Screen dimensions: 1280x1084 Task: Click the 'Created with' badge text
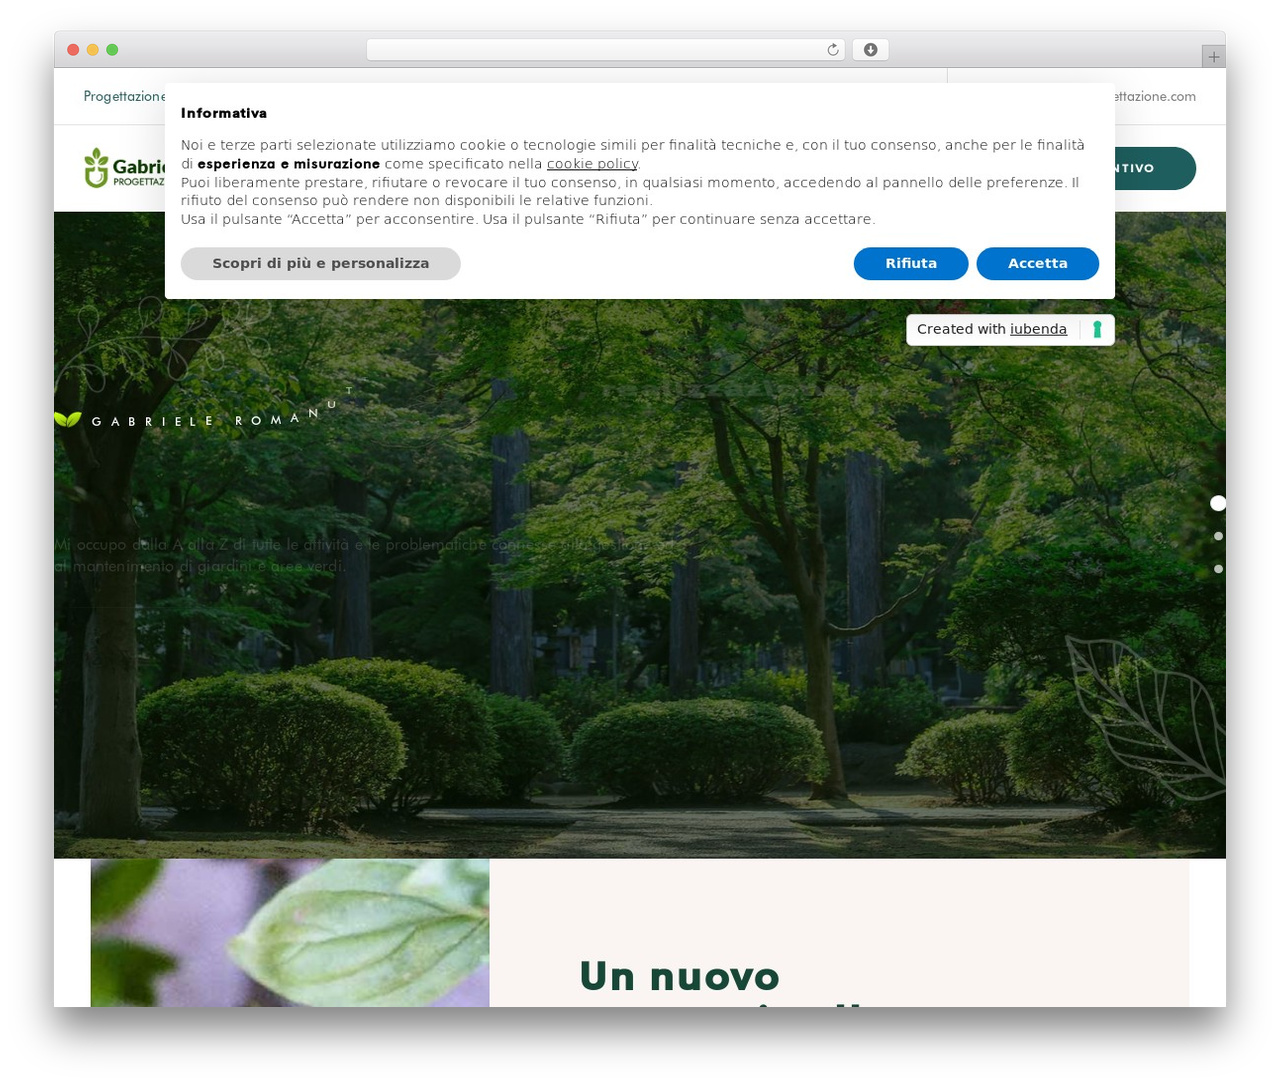[961, 329]
